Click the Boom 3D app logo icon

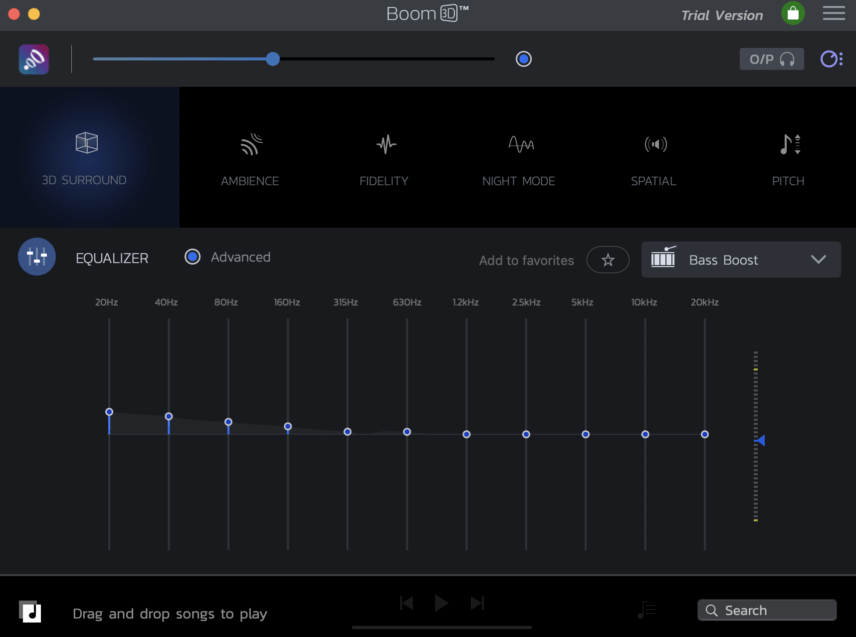34,59
